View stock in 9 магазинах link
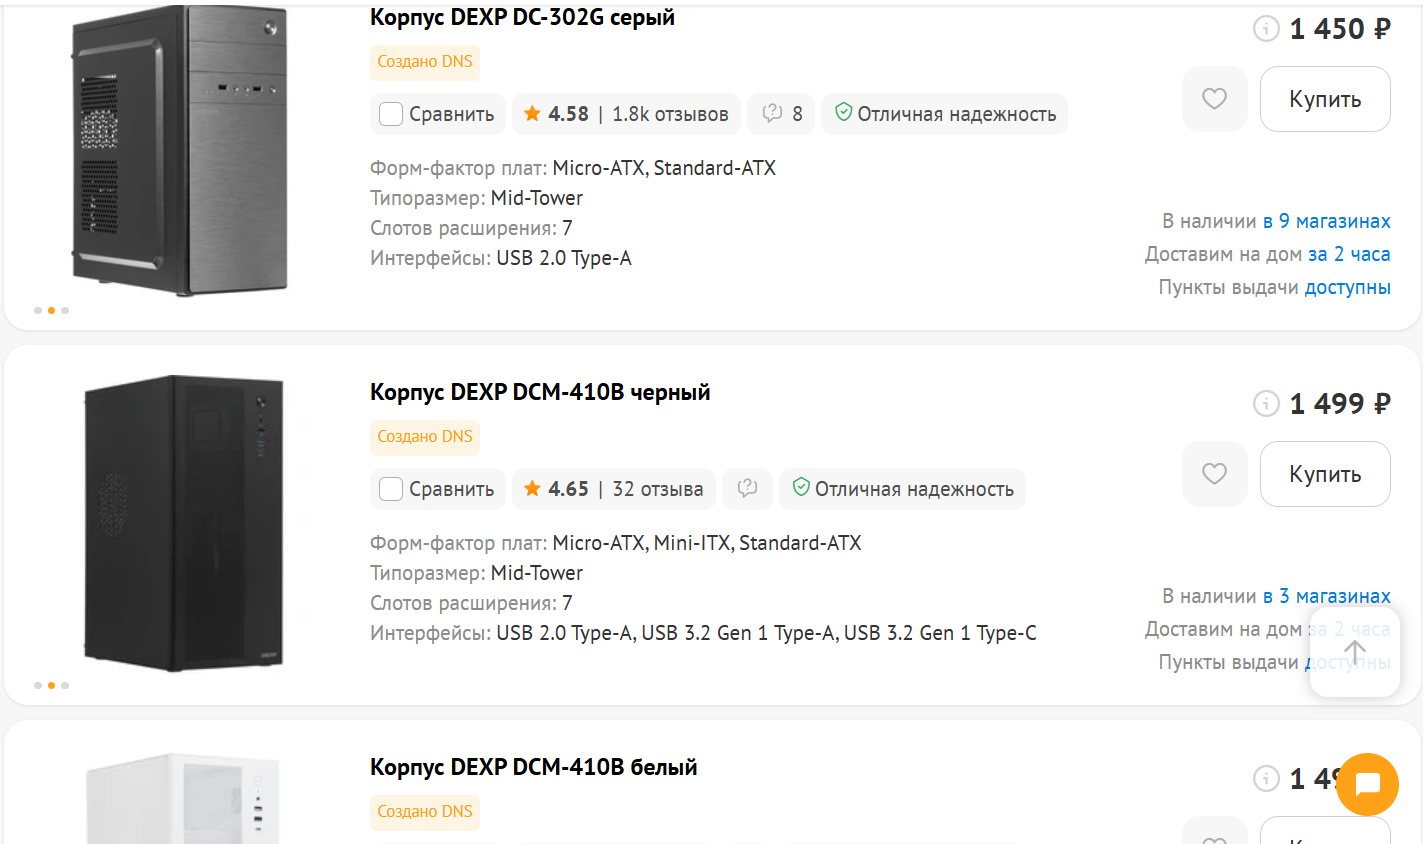1423x844 pixels. coord(1327,221)
